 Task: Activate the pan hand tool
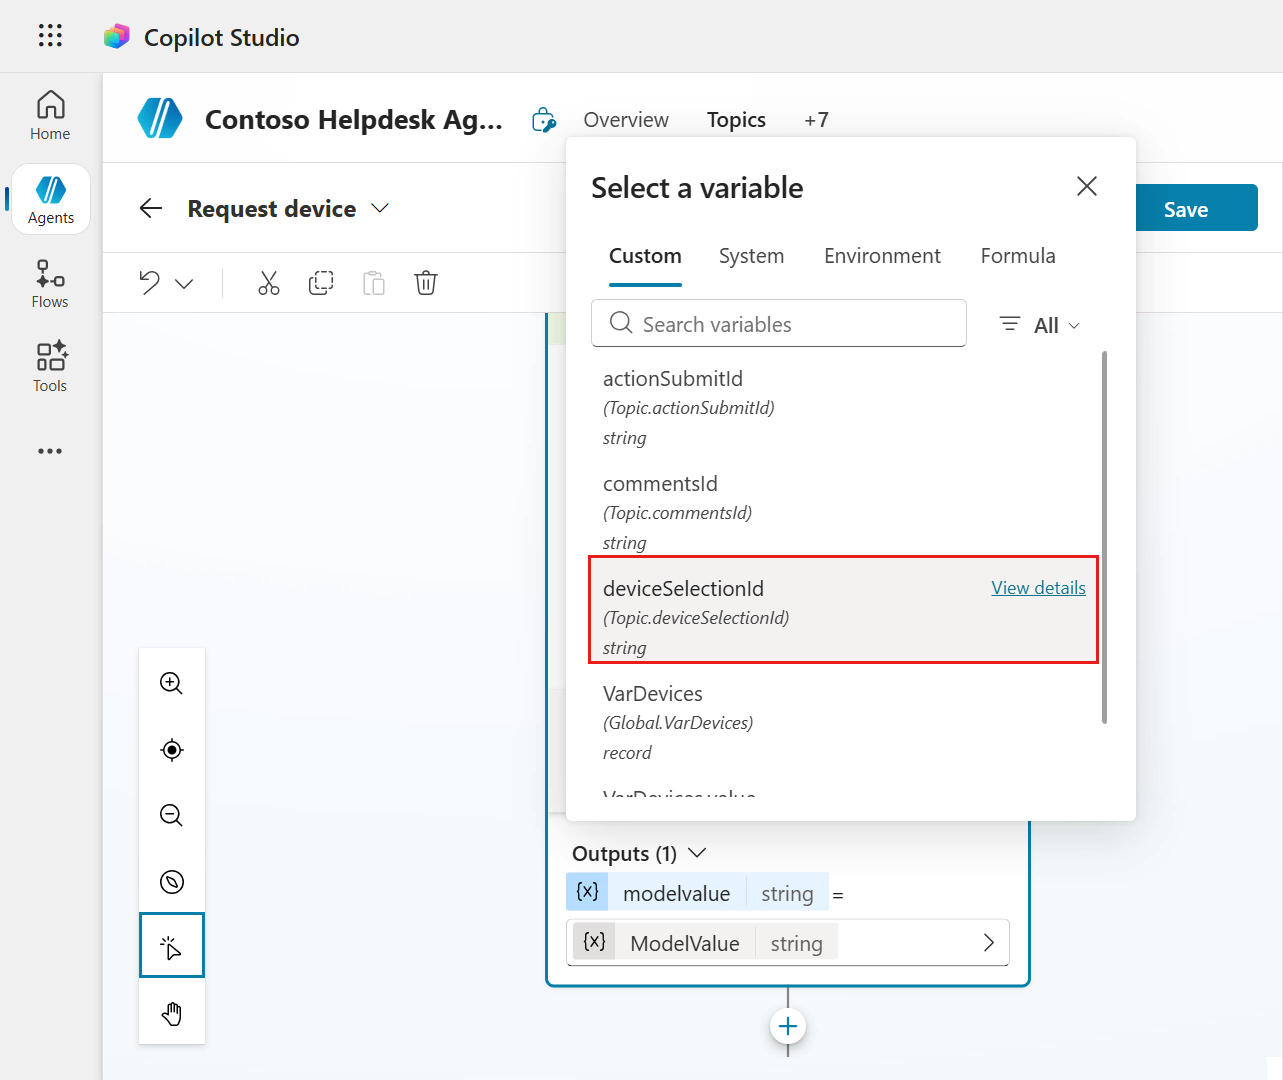pos(172,1013)
